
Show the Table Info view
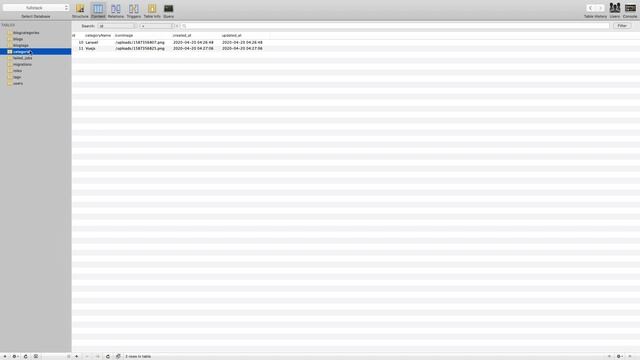(152, 11)
